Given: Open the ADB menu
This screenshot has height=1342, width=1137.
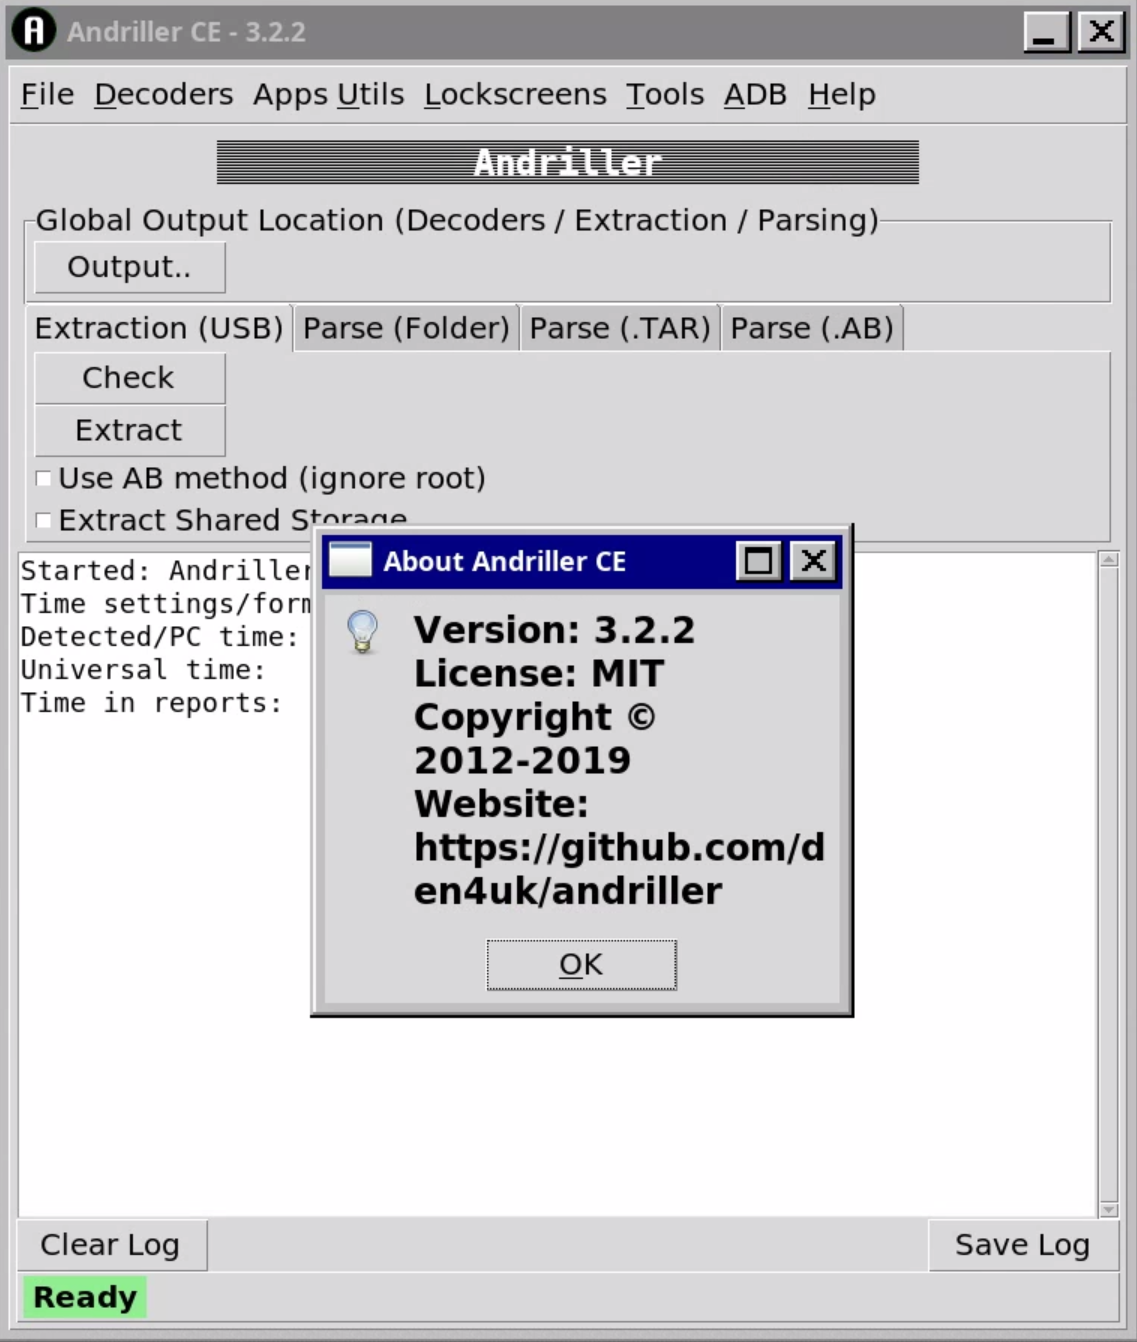Looking at the screenshot, I should (754, 94).
